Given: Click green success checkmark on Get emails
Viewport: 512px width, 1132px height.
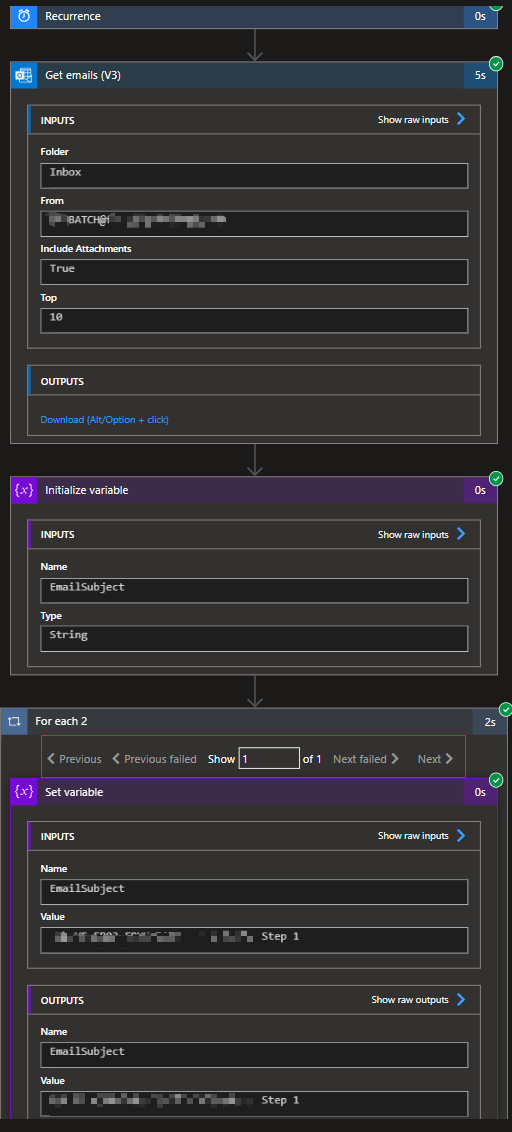Looking at the screenshot, I should pyautogui.click(x=496, y=63).
